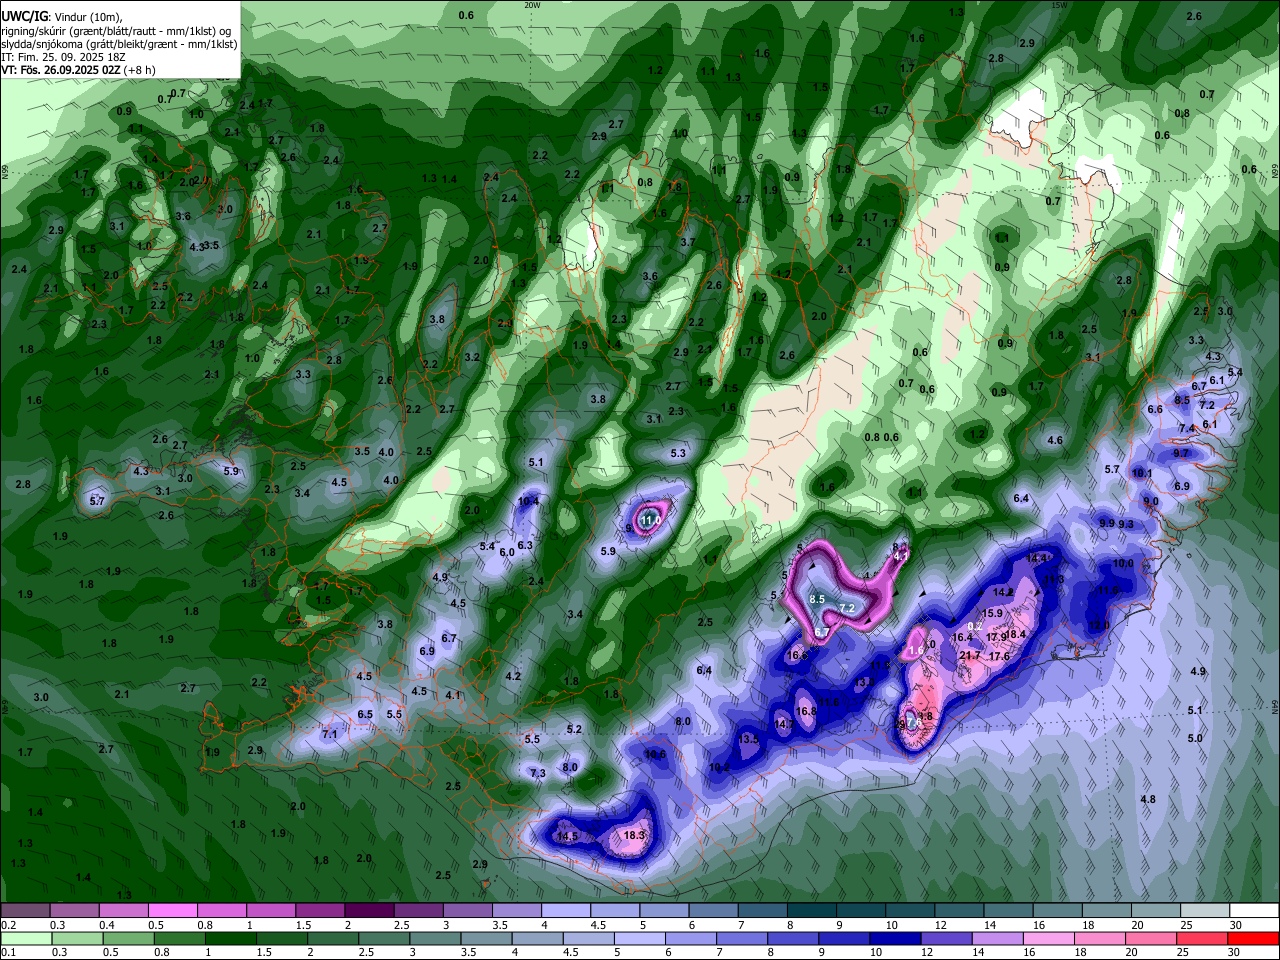The height and width of the screenshot is (960, 1280).
Task: Select the bright magenta 0.5 swatch in top legend row
Action: tap(172, 910)
